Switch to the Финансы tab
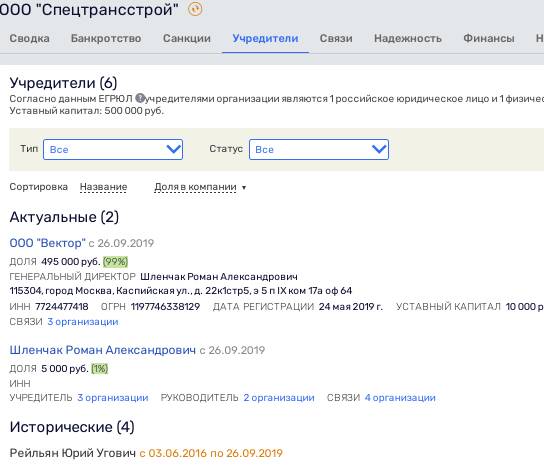 489,38
